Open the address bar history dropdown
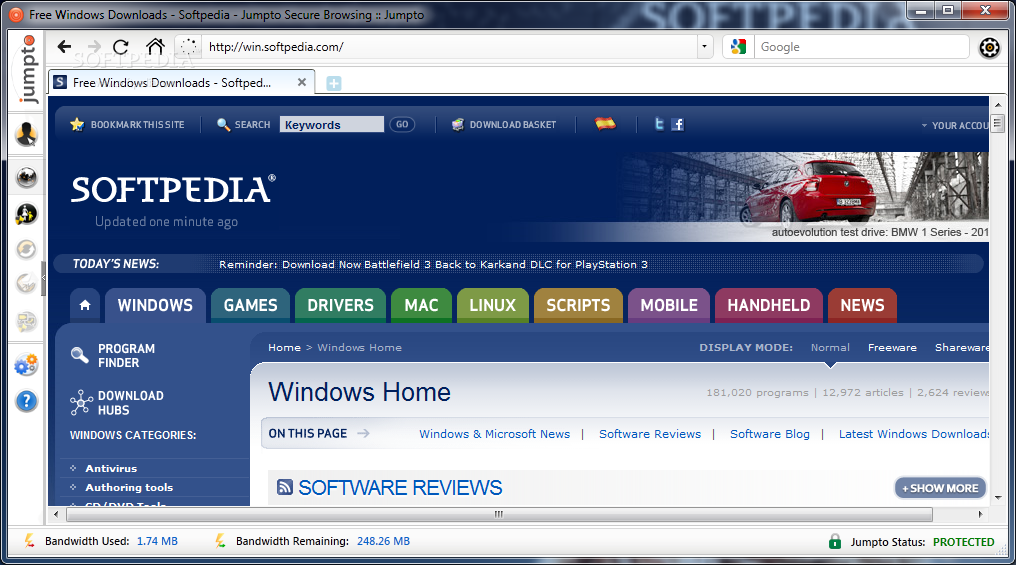This screenshot has height=565, width=1016. point(704,47)
